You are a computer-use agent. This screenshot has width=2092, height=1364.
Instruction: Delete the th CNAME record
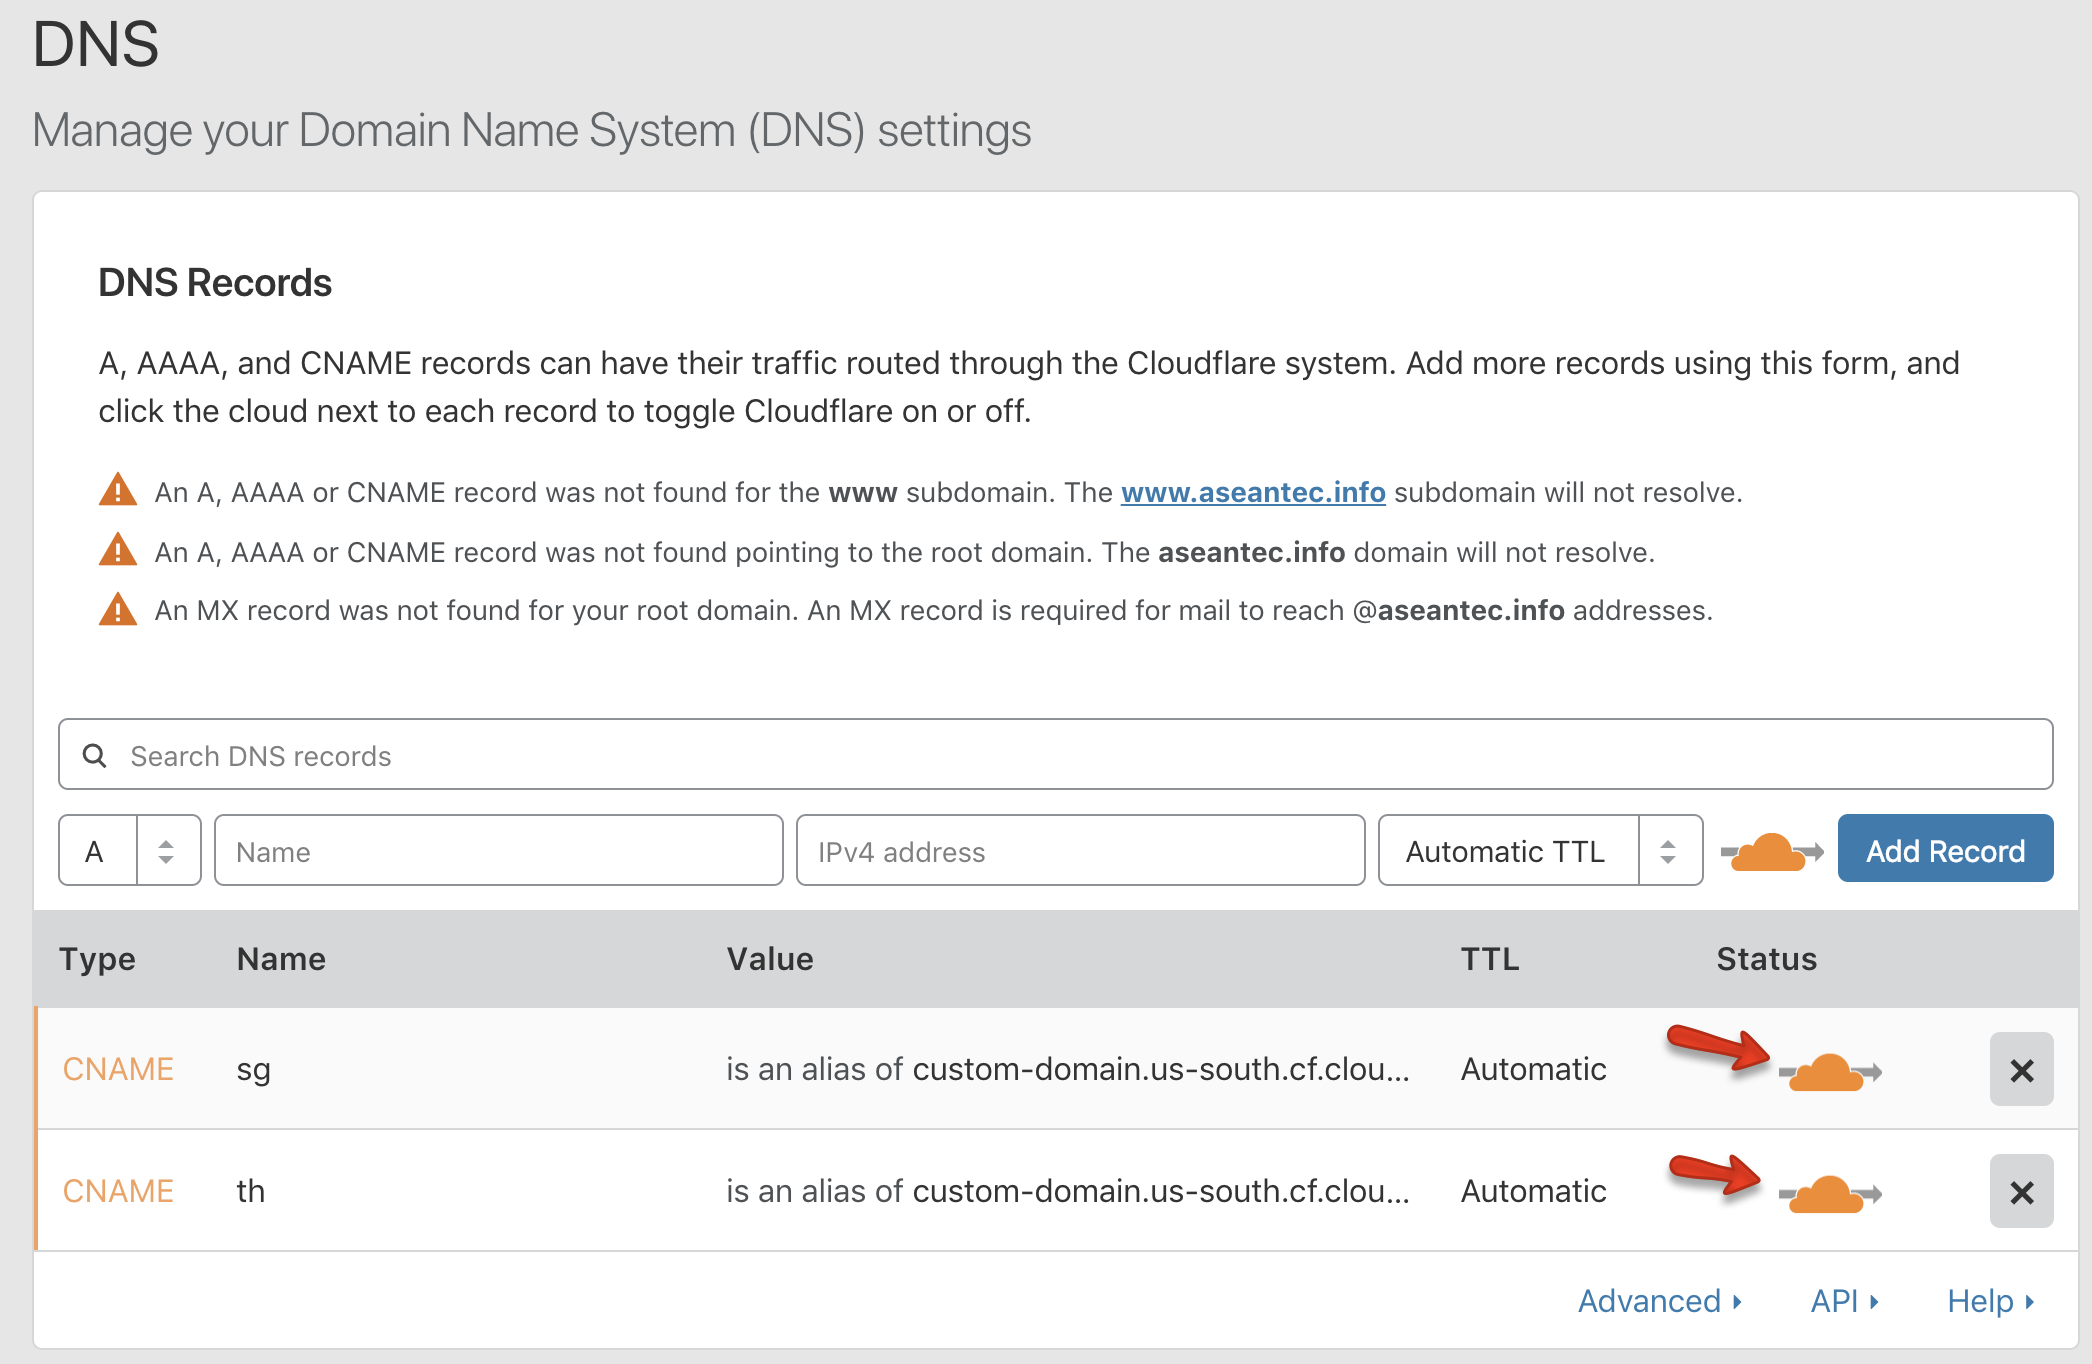(2021, 1192)
